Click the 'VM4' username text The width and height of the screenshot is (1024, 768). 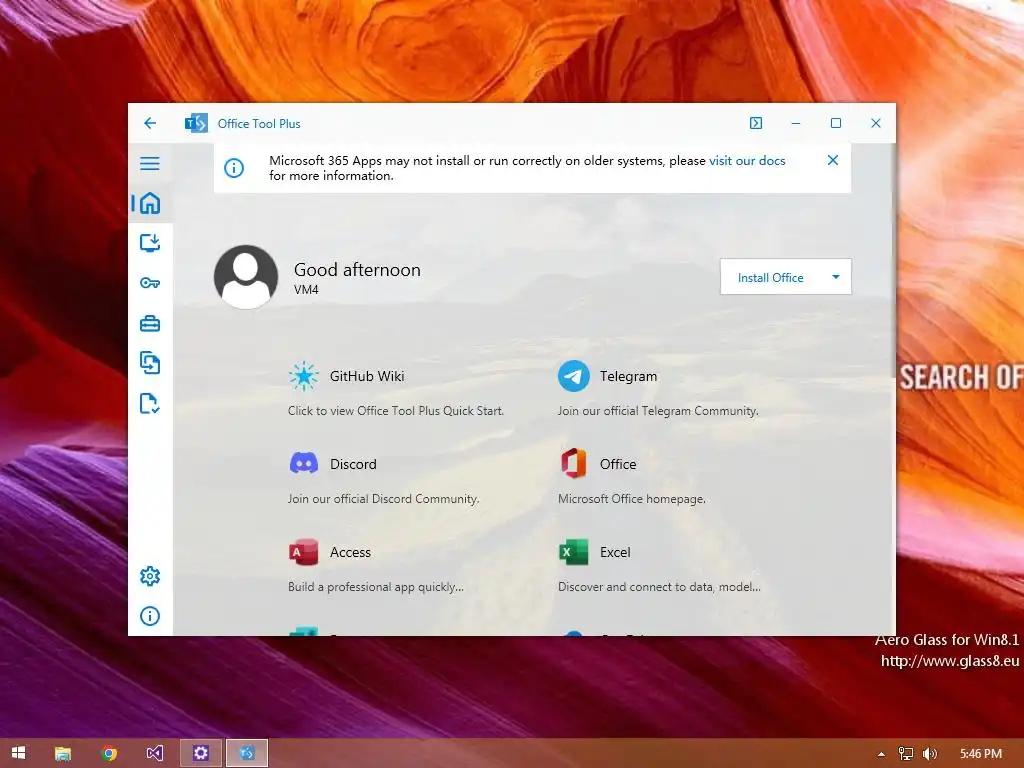click(306, 289)
